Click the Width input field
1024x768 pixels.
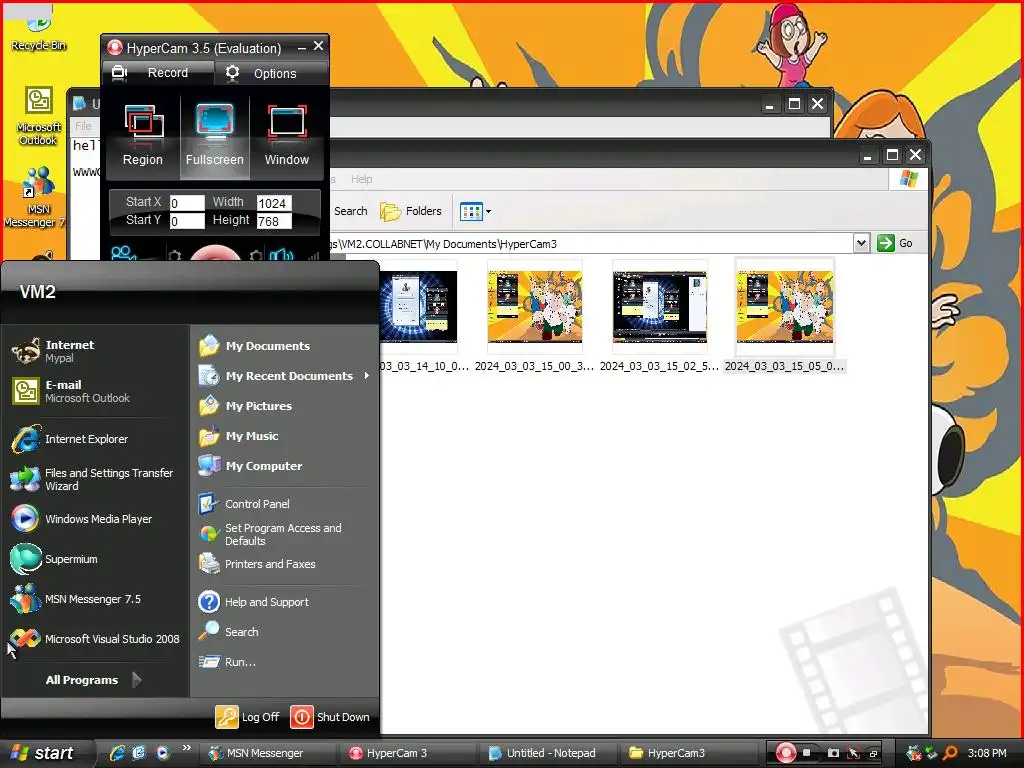[x=274, y=203]
